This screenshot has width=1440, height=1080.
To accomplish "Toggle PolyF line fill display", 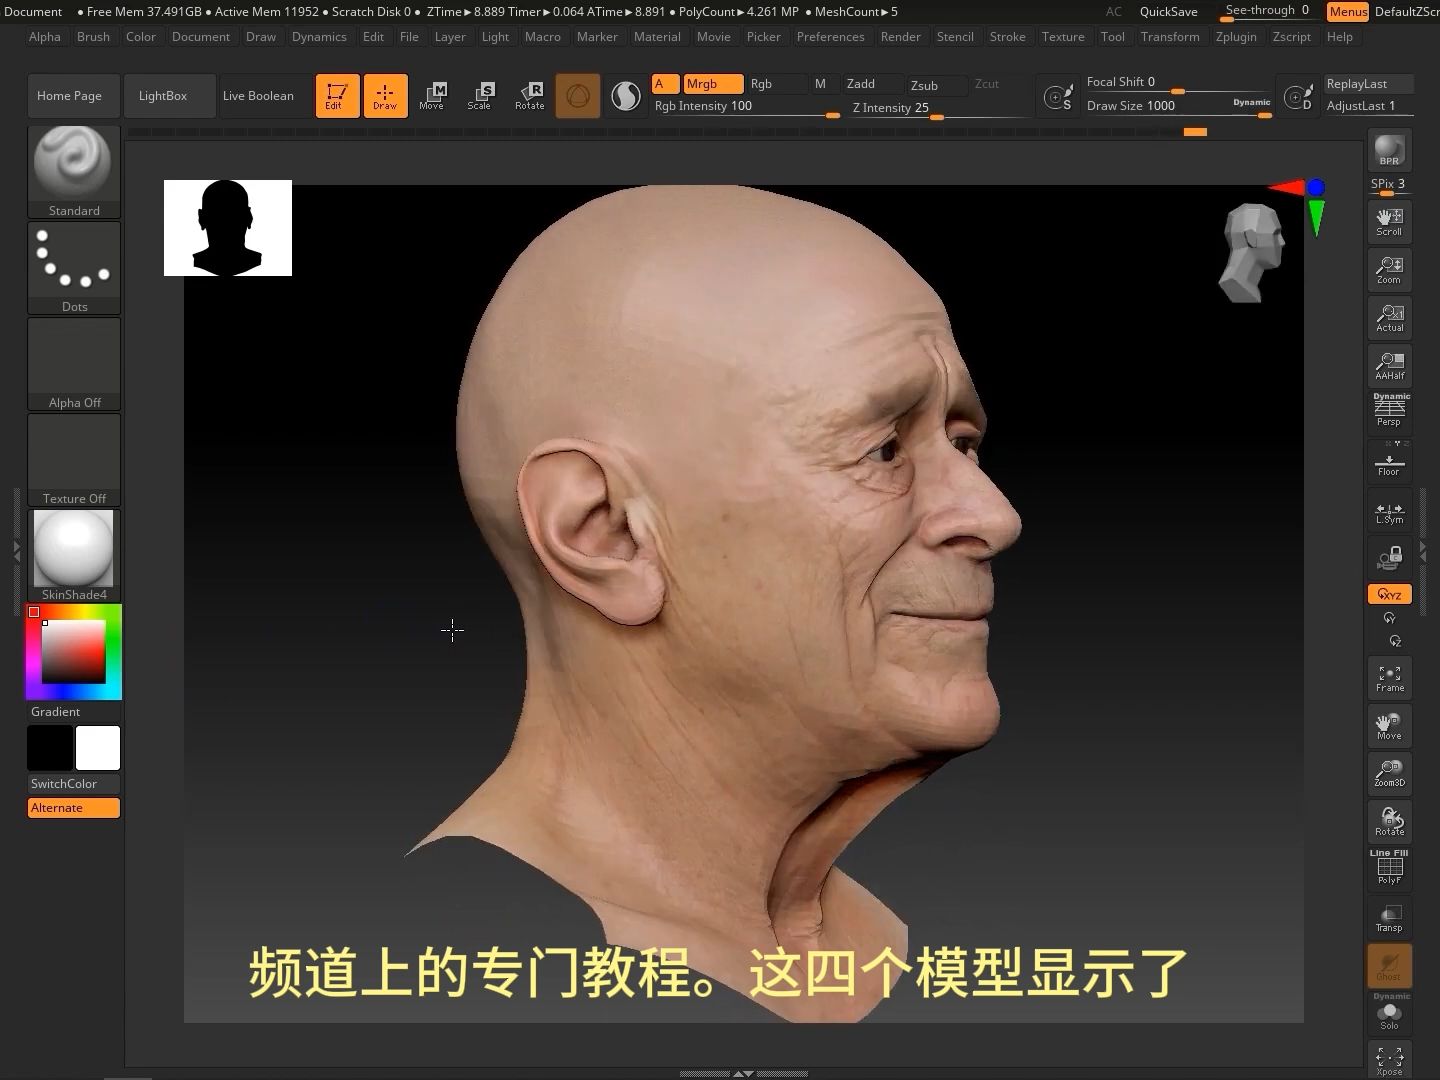I will point(1389,868).
